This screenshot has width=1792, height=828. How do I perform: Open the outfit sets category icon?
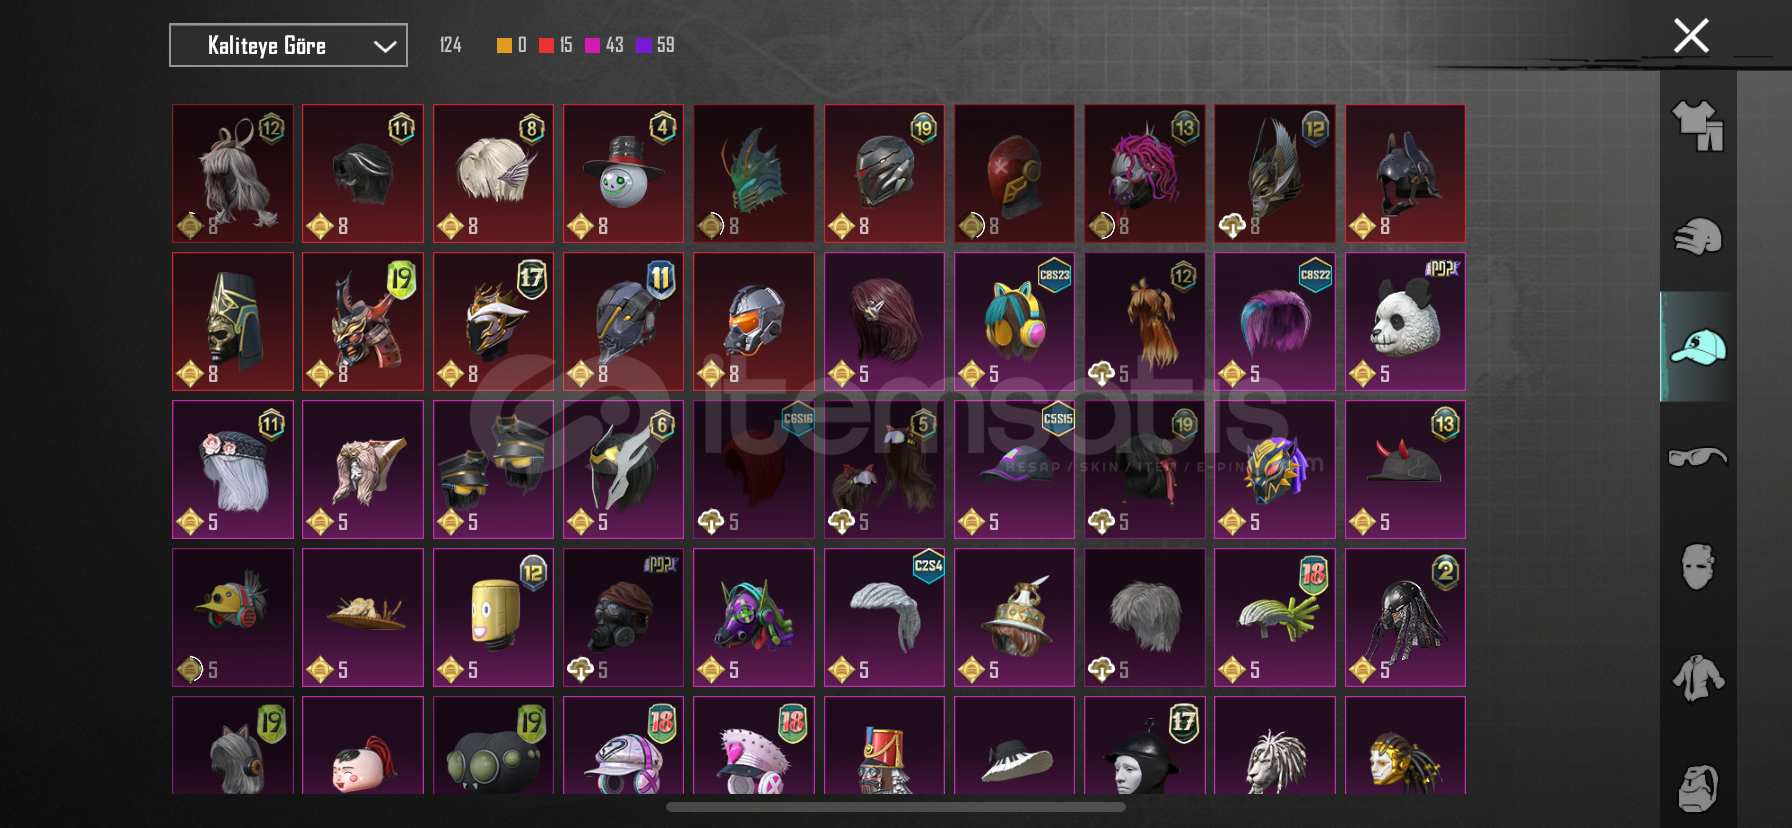click(x=1697, y=126)
